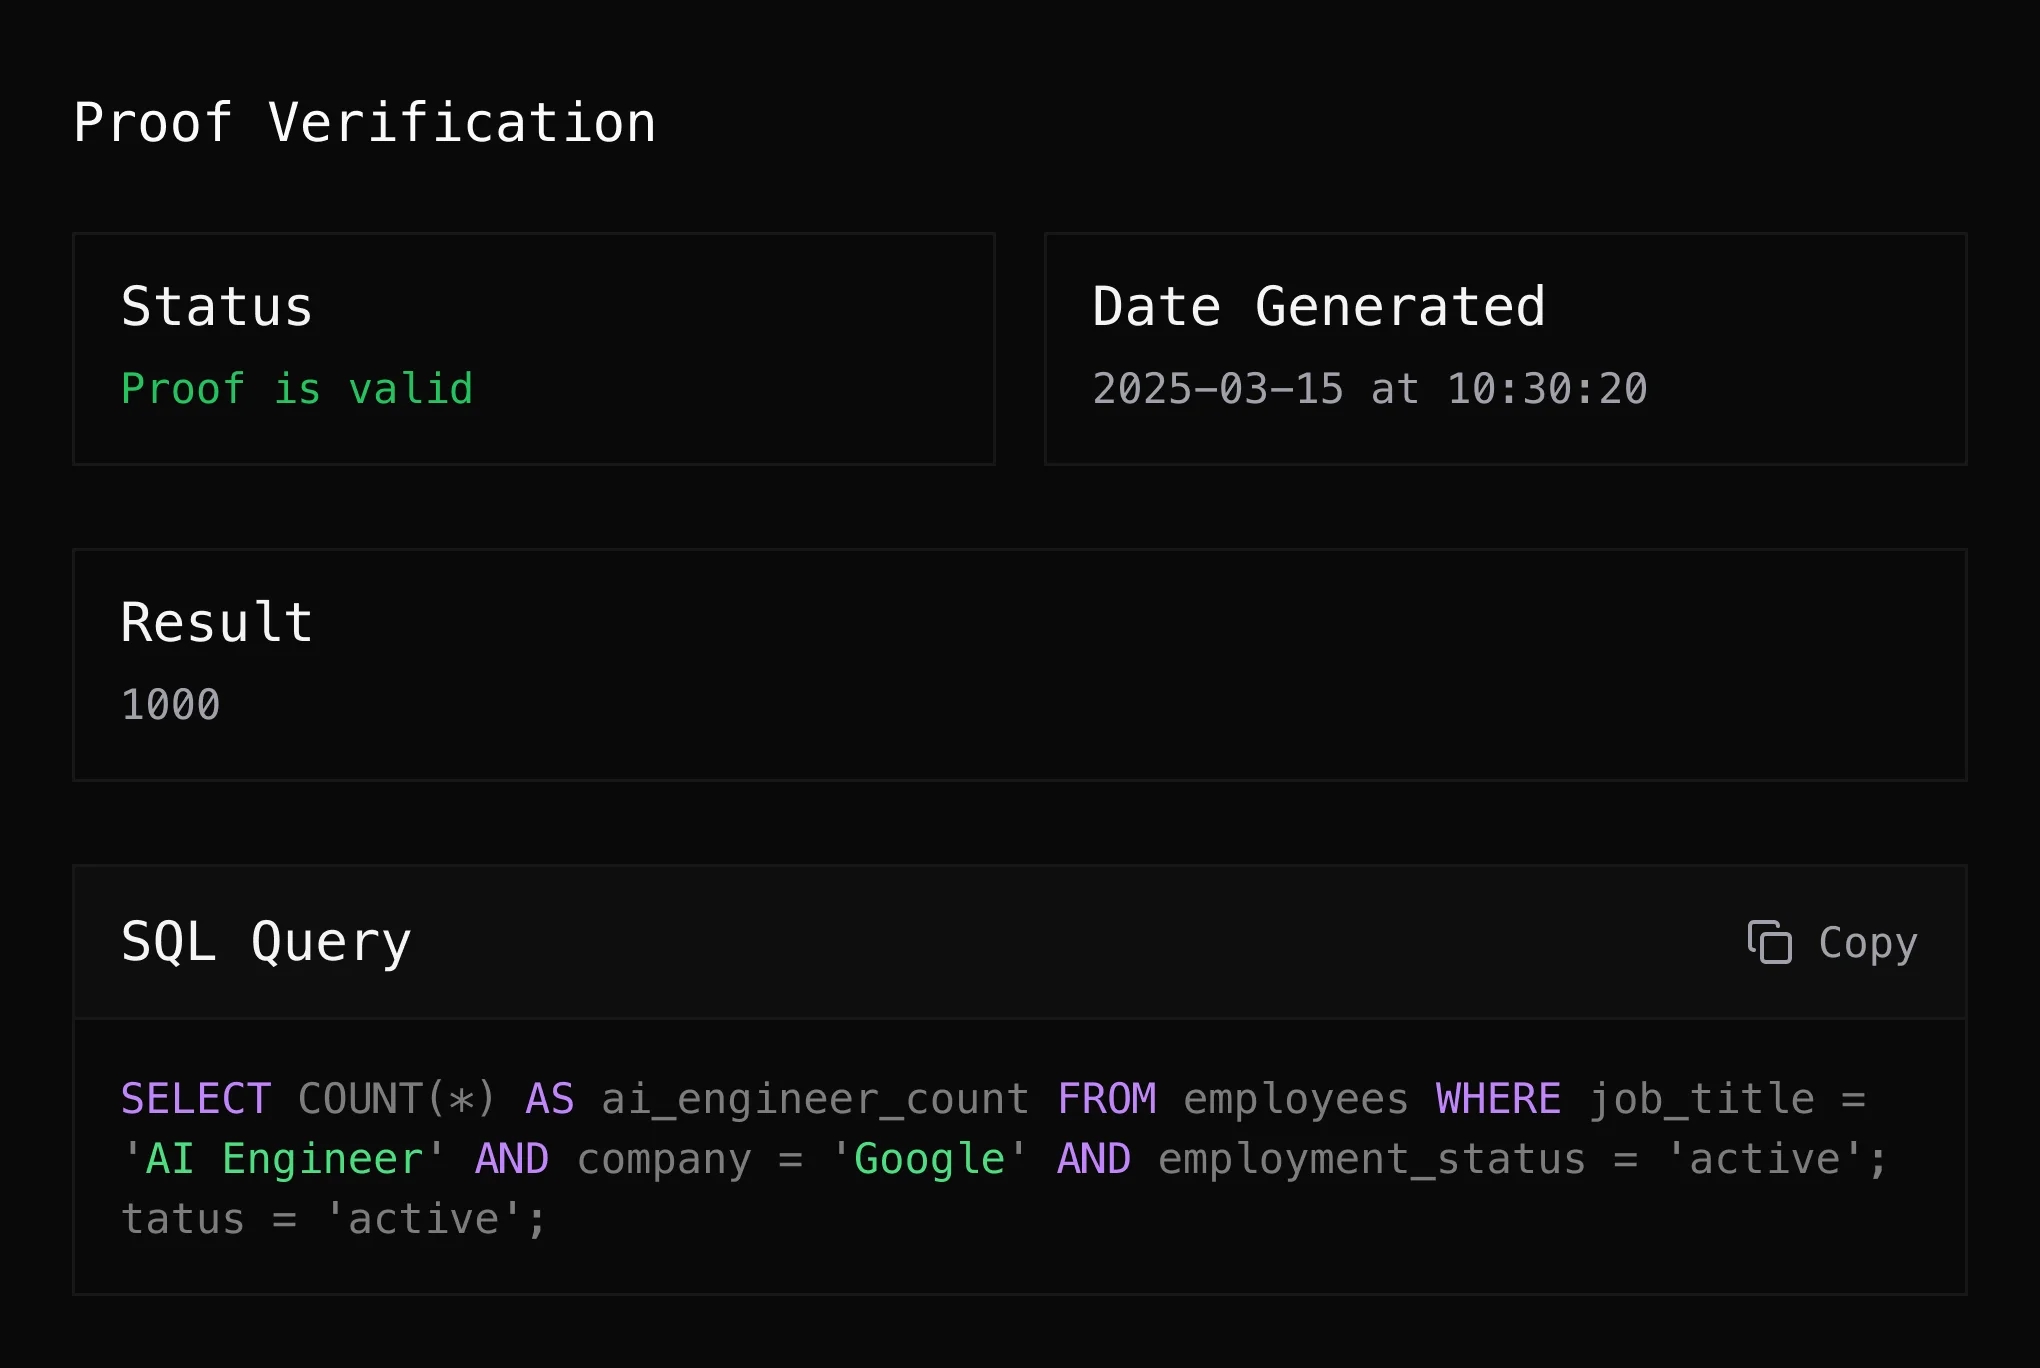
Task: Click the green 'Proof is valid' status text
Action: point(296,389)
